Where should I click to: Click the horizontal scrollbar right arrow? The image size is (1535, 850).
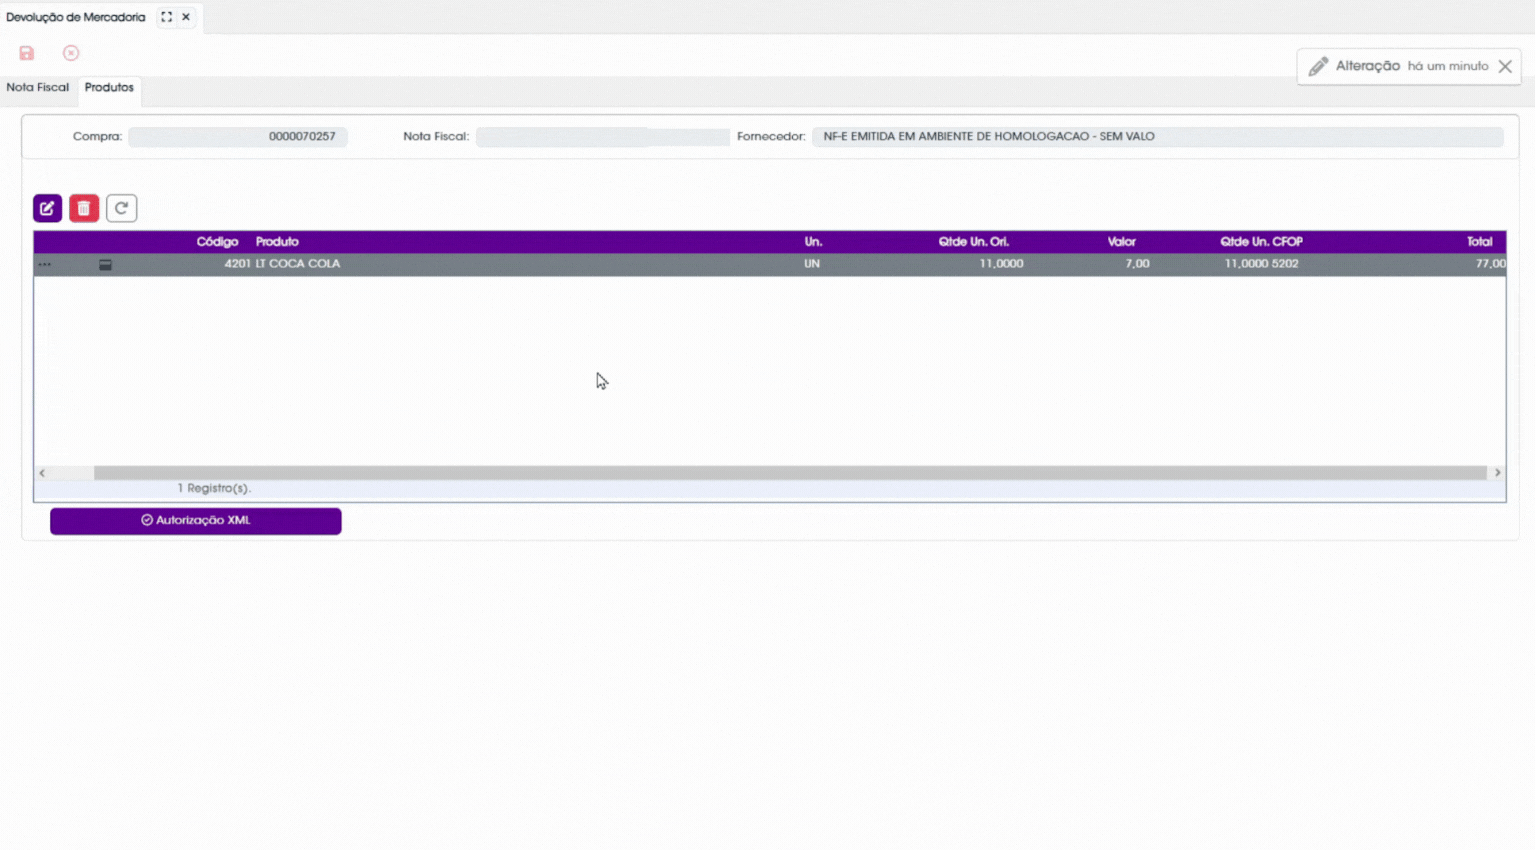coord(1497,473)
